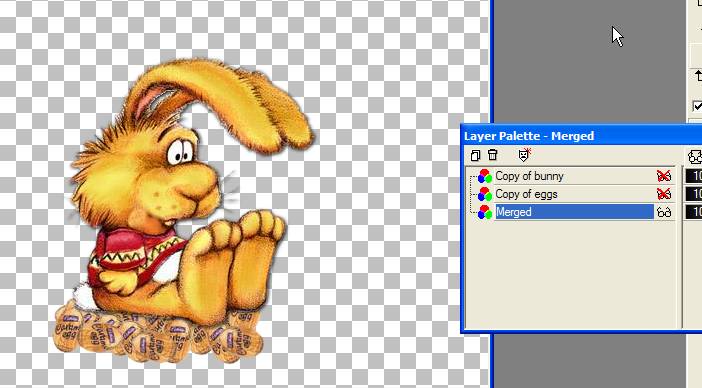Viewport: 702px width, 388px height.
Task: Click the glasses tab icon beside the toolbar
Action: 695,157
